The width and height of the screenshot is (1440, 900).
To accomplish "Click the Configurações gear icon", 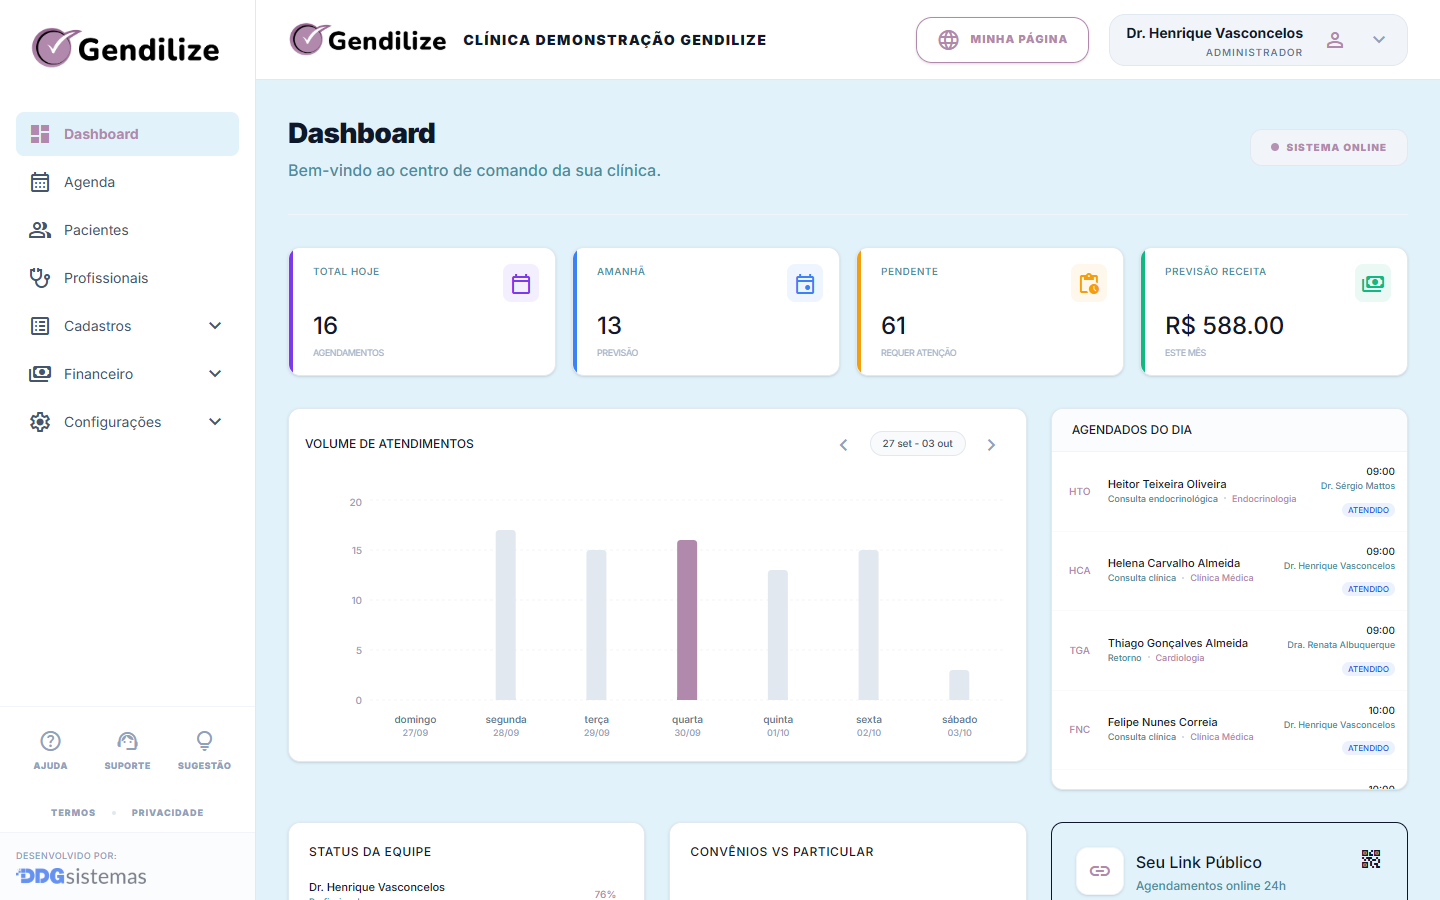I will (x=40, y=422).
